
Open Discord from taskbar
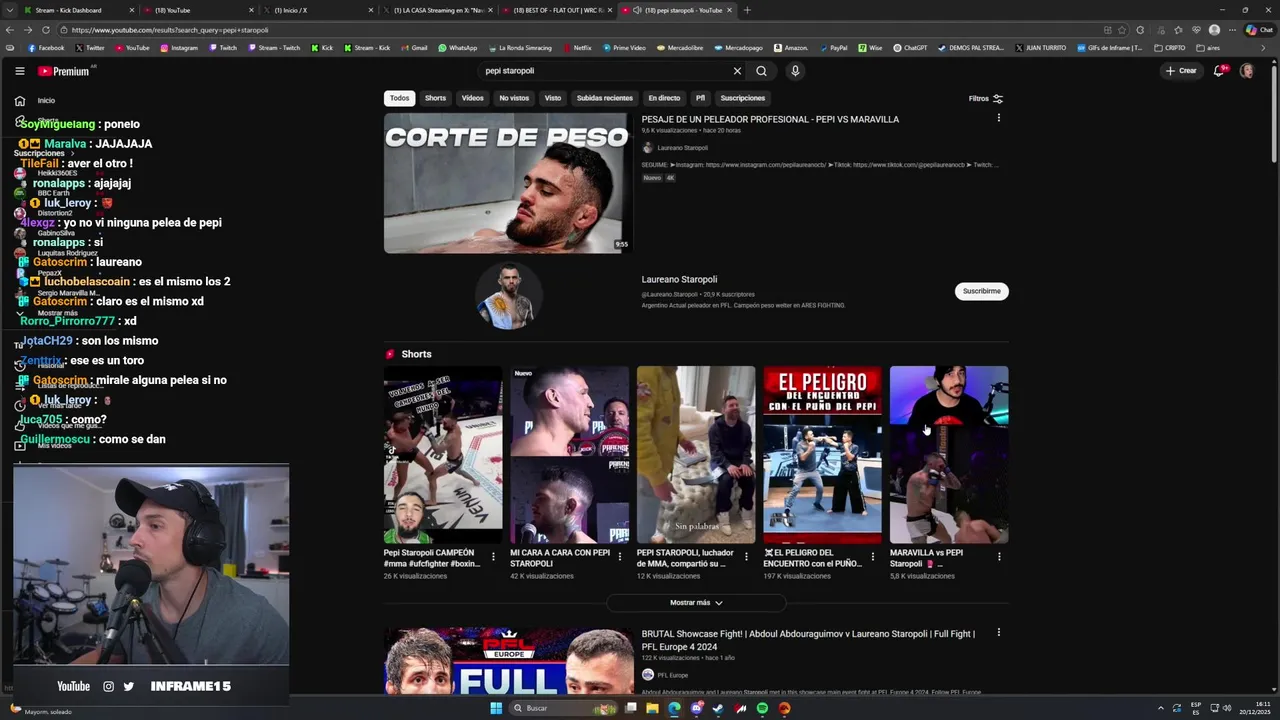pos(696,708)
